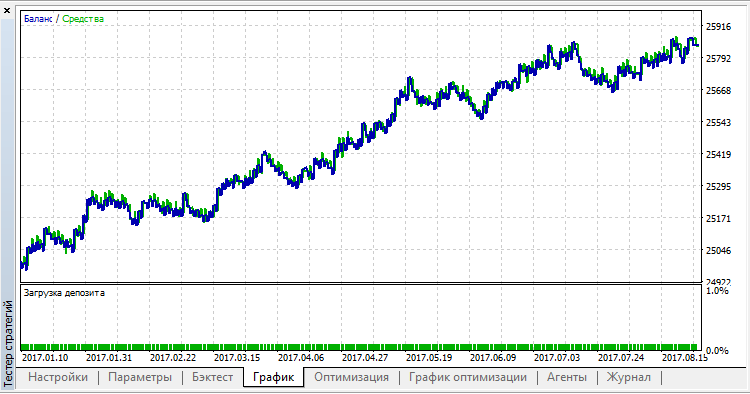This screenshot has height=394, width=750.
Task: Open the График оптимизации tab
Action: 468,377
